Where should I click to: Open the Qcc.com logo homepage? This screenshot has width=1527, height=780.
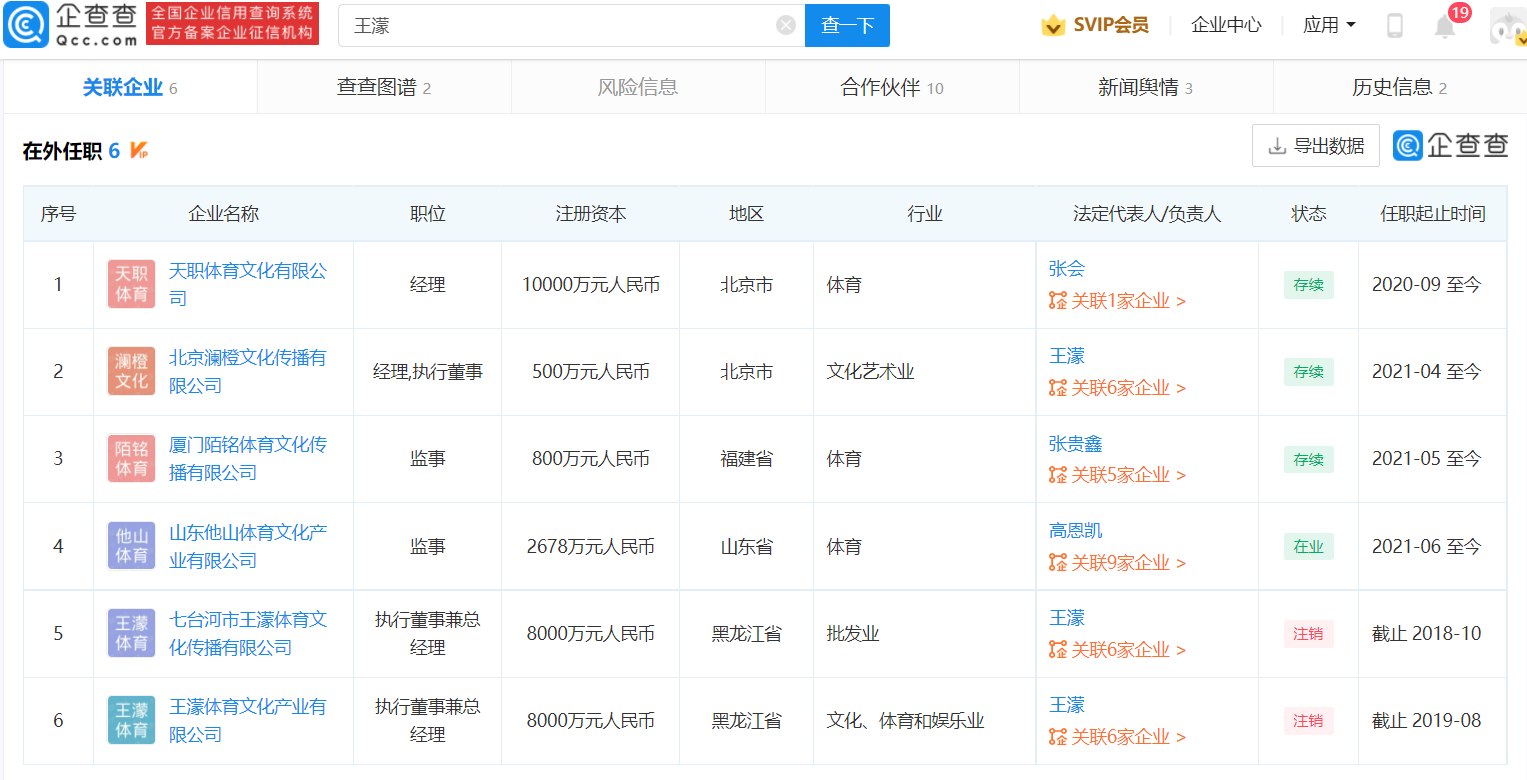pyautogui.click(x=71, y=25)
